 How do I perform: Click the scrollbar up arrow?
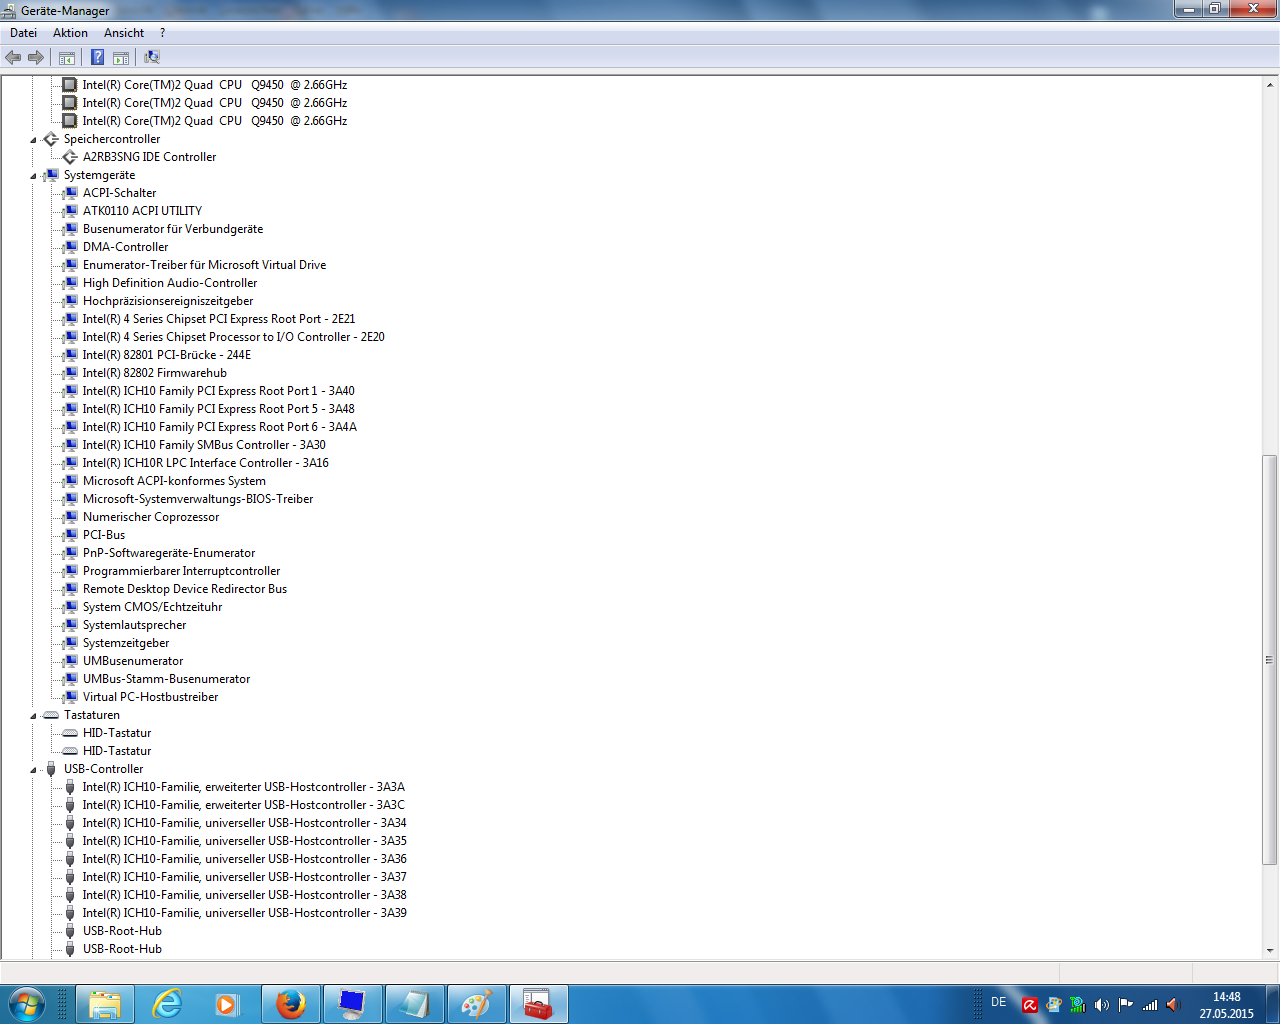click(1270, 85)
